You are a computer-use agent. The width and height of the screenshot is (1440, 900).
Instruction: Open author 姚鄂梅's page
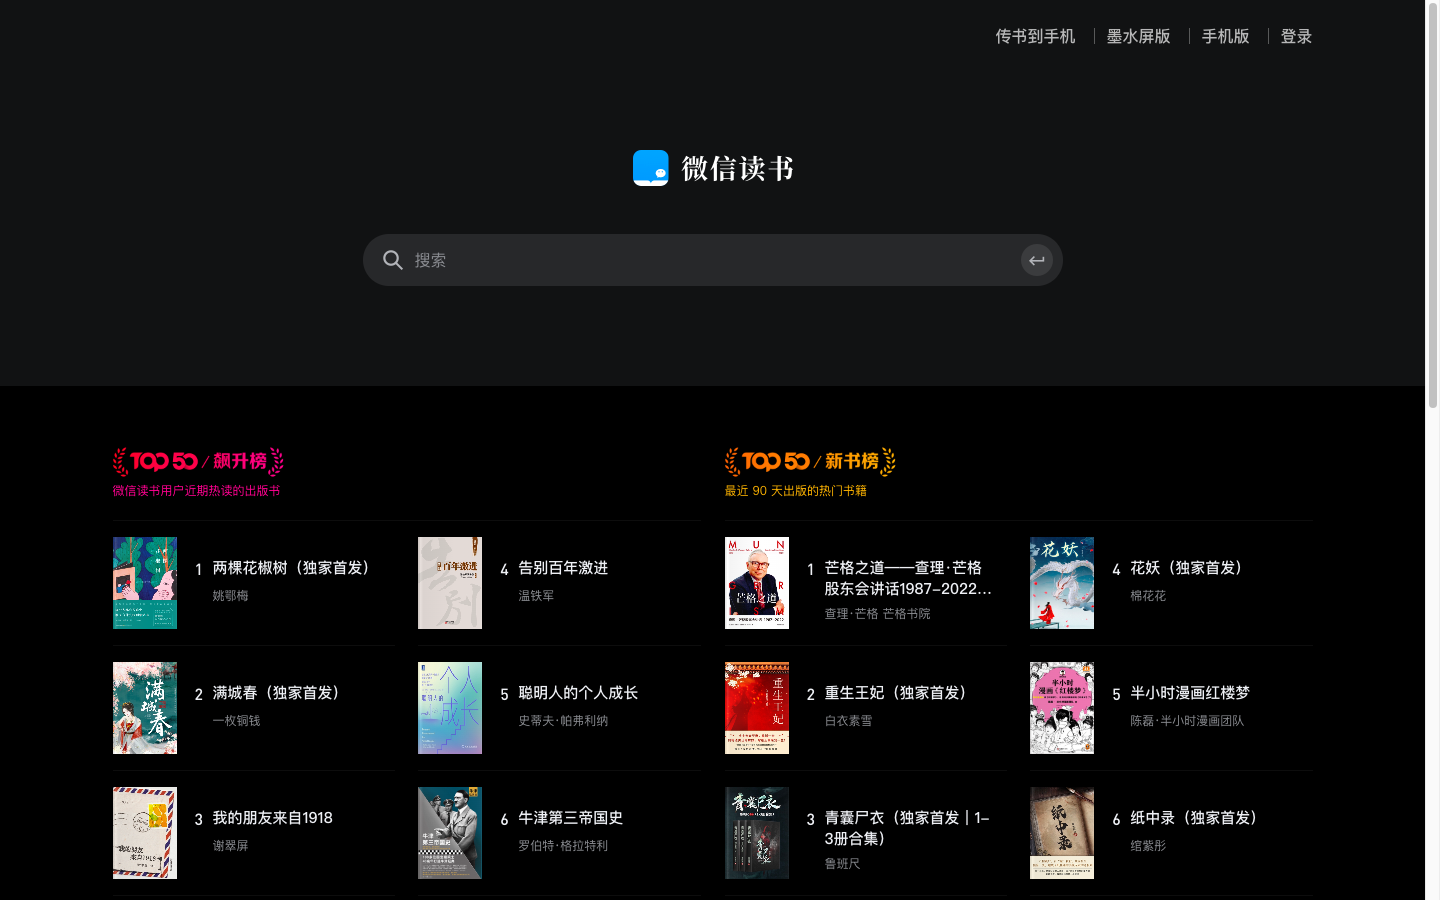point(228,594)
